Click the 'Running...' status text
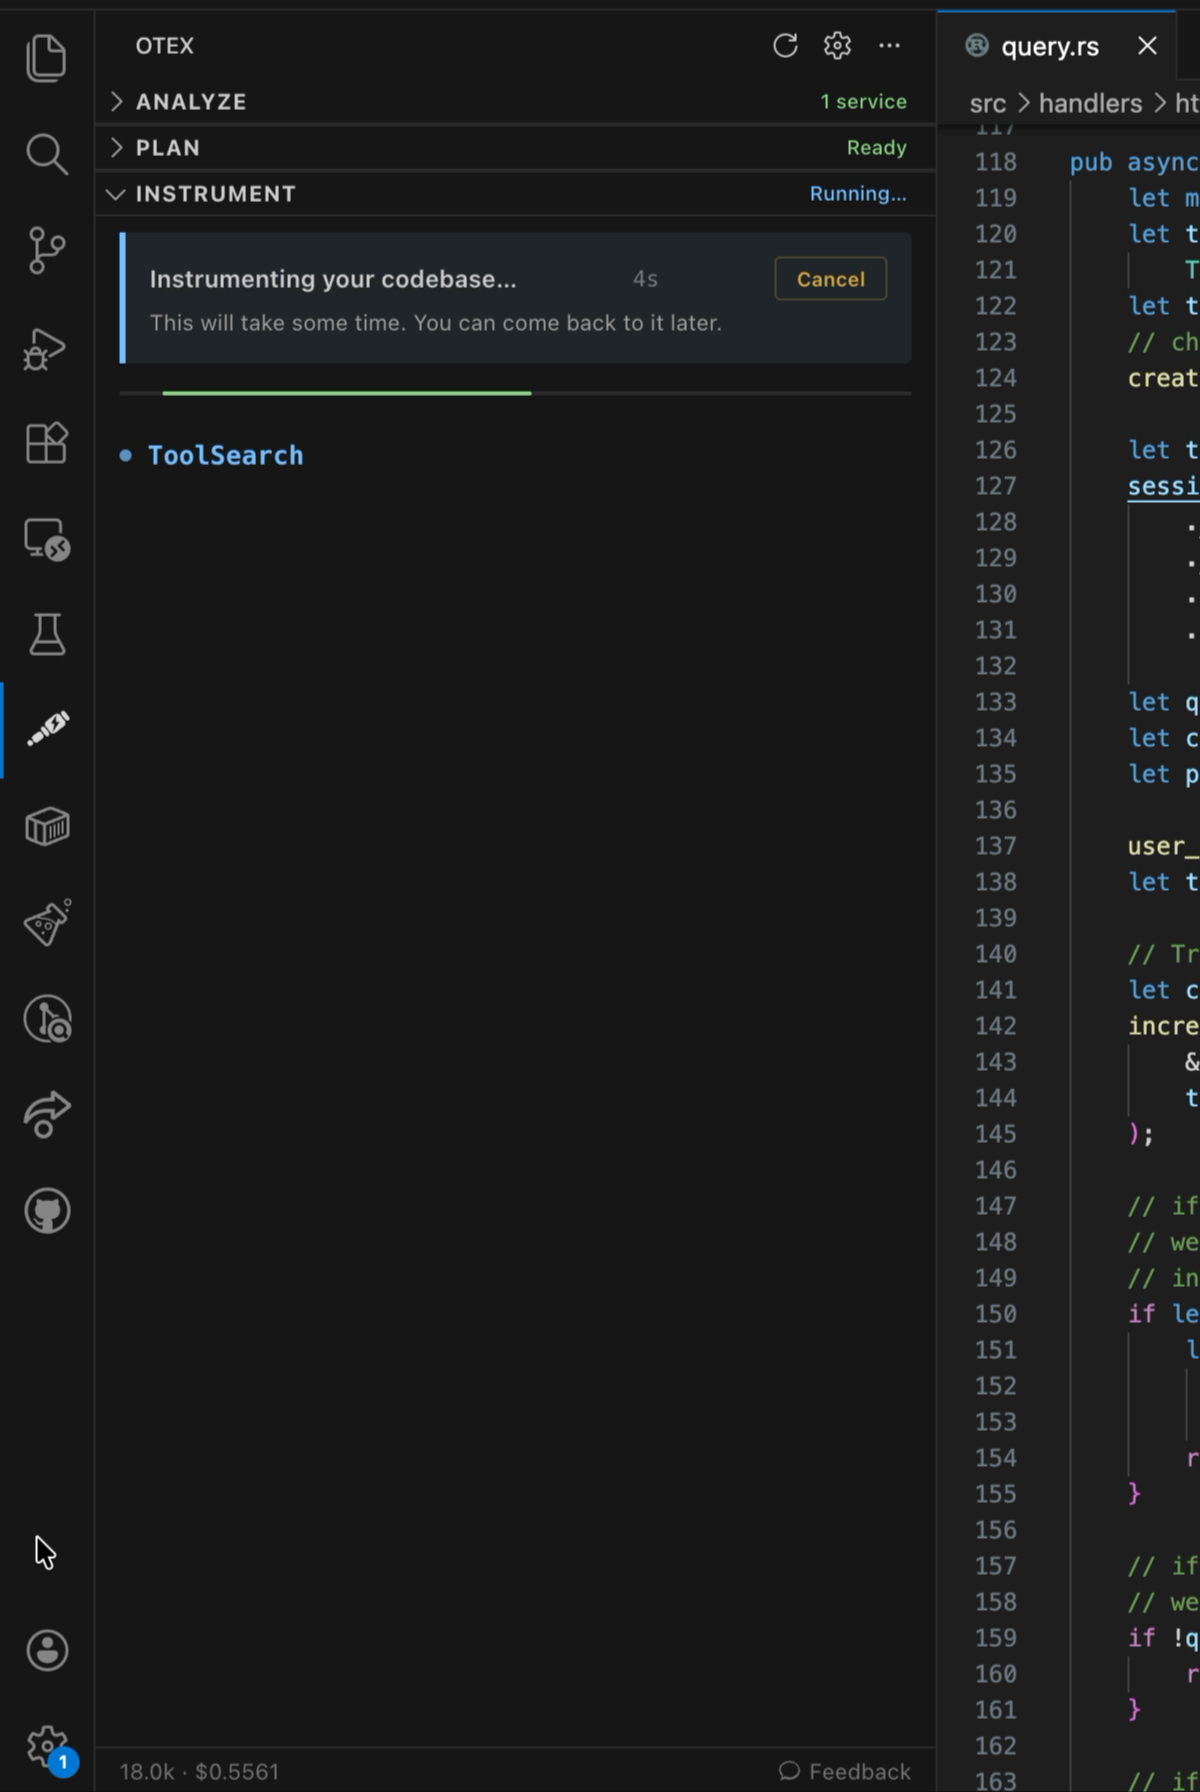The width and height of the screenshot is (1200, 1792). tap(858, 194)
